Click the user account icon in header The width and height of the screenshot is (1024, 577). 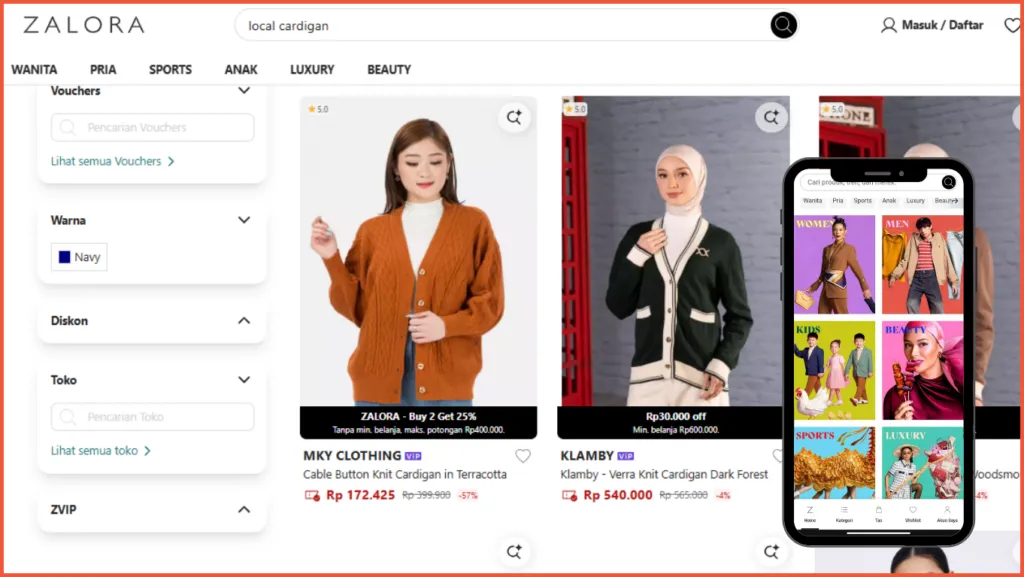coord(888,25)
